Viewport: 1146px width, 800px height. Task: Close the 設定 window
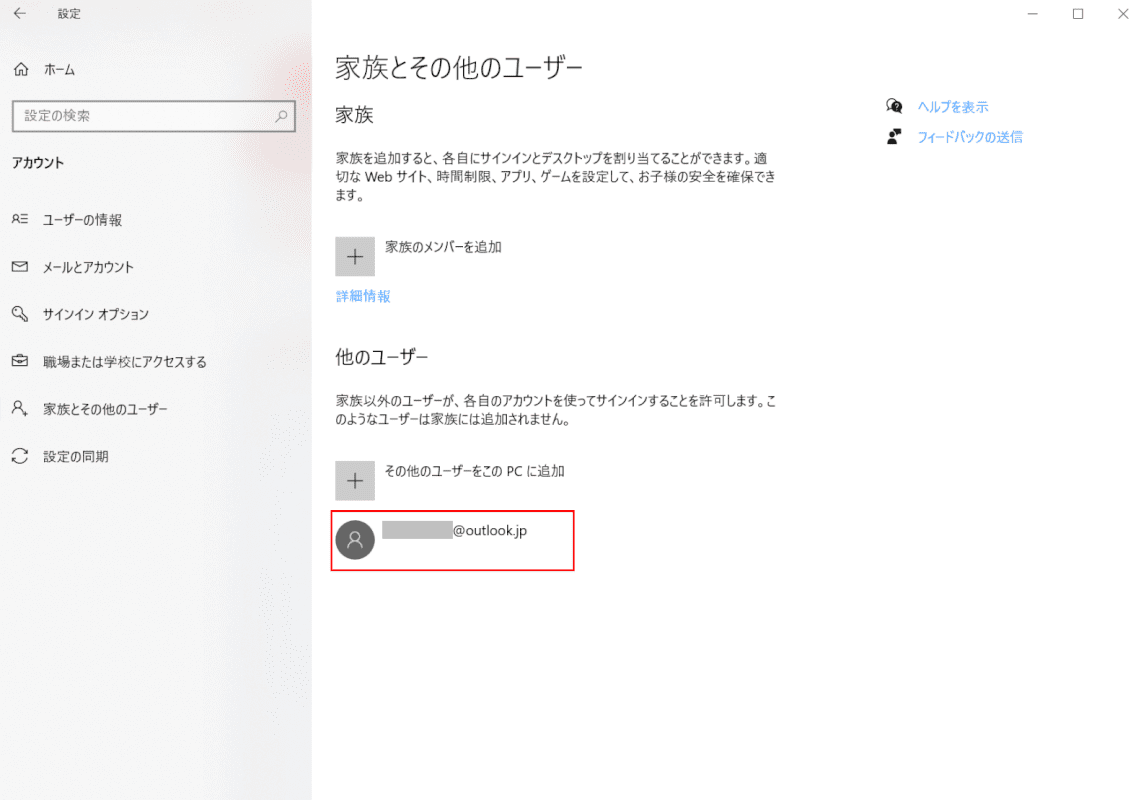[x=1123, y=14]
